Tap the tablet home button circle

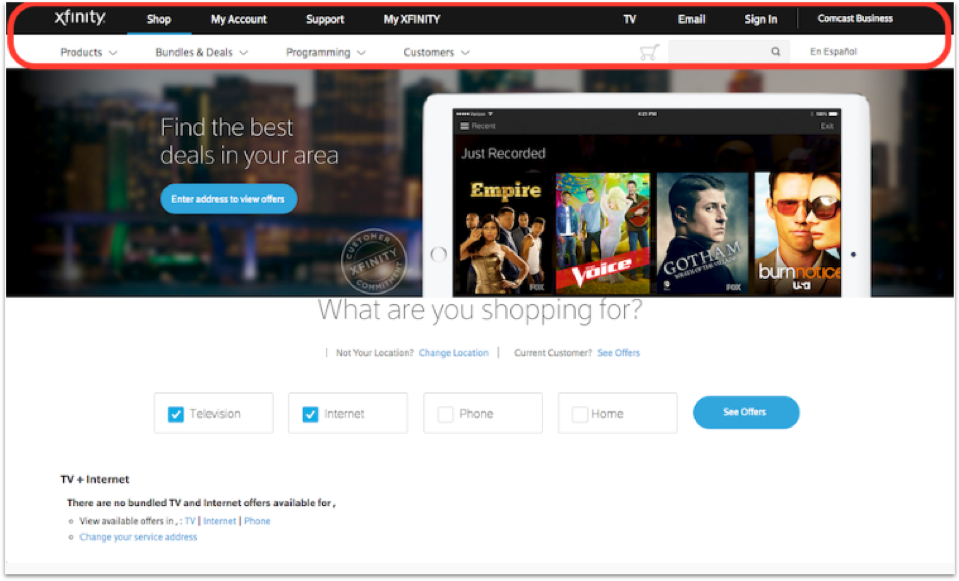point(439,254)
